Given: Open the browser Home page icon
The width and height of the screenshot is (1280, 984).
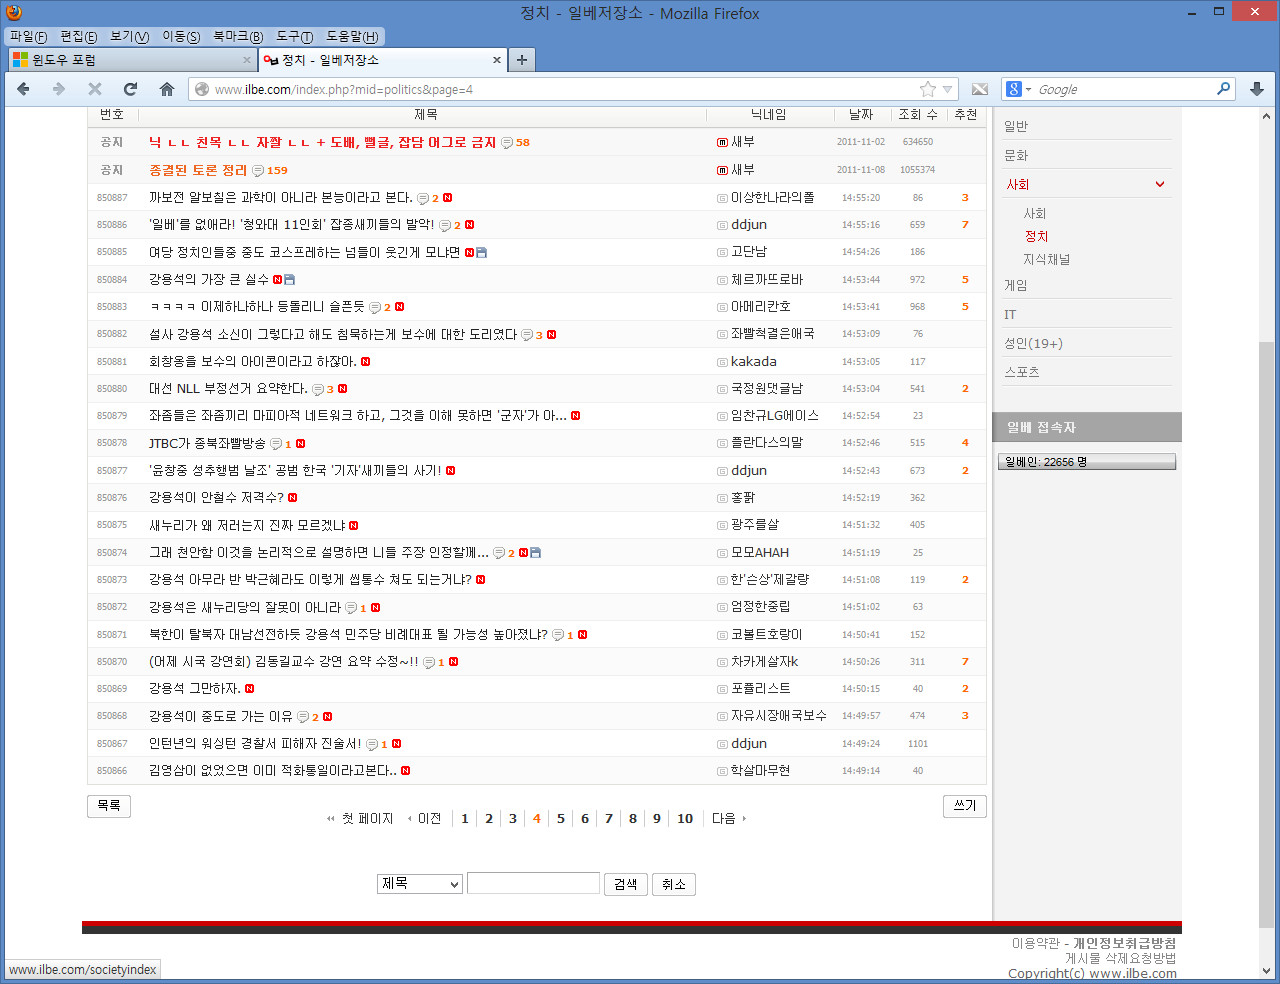Looking at the screenshot, I should point(167,89).
